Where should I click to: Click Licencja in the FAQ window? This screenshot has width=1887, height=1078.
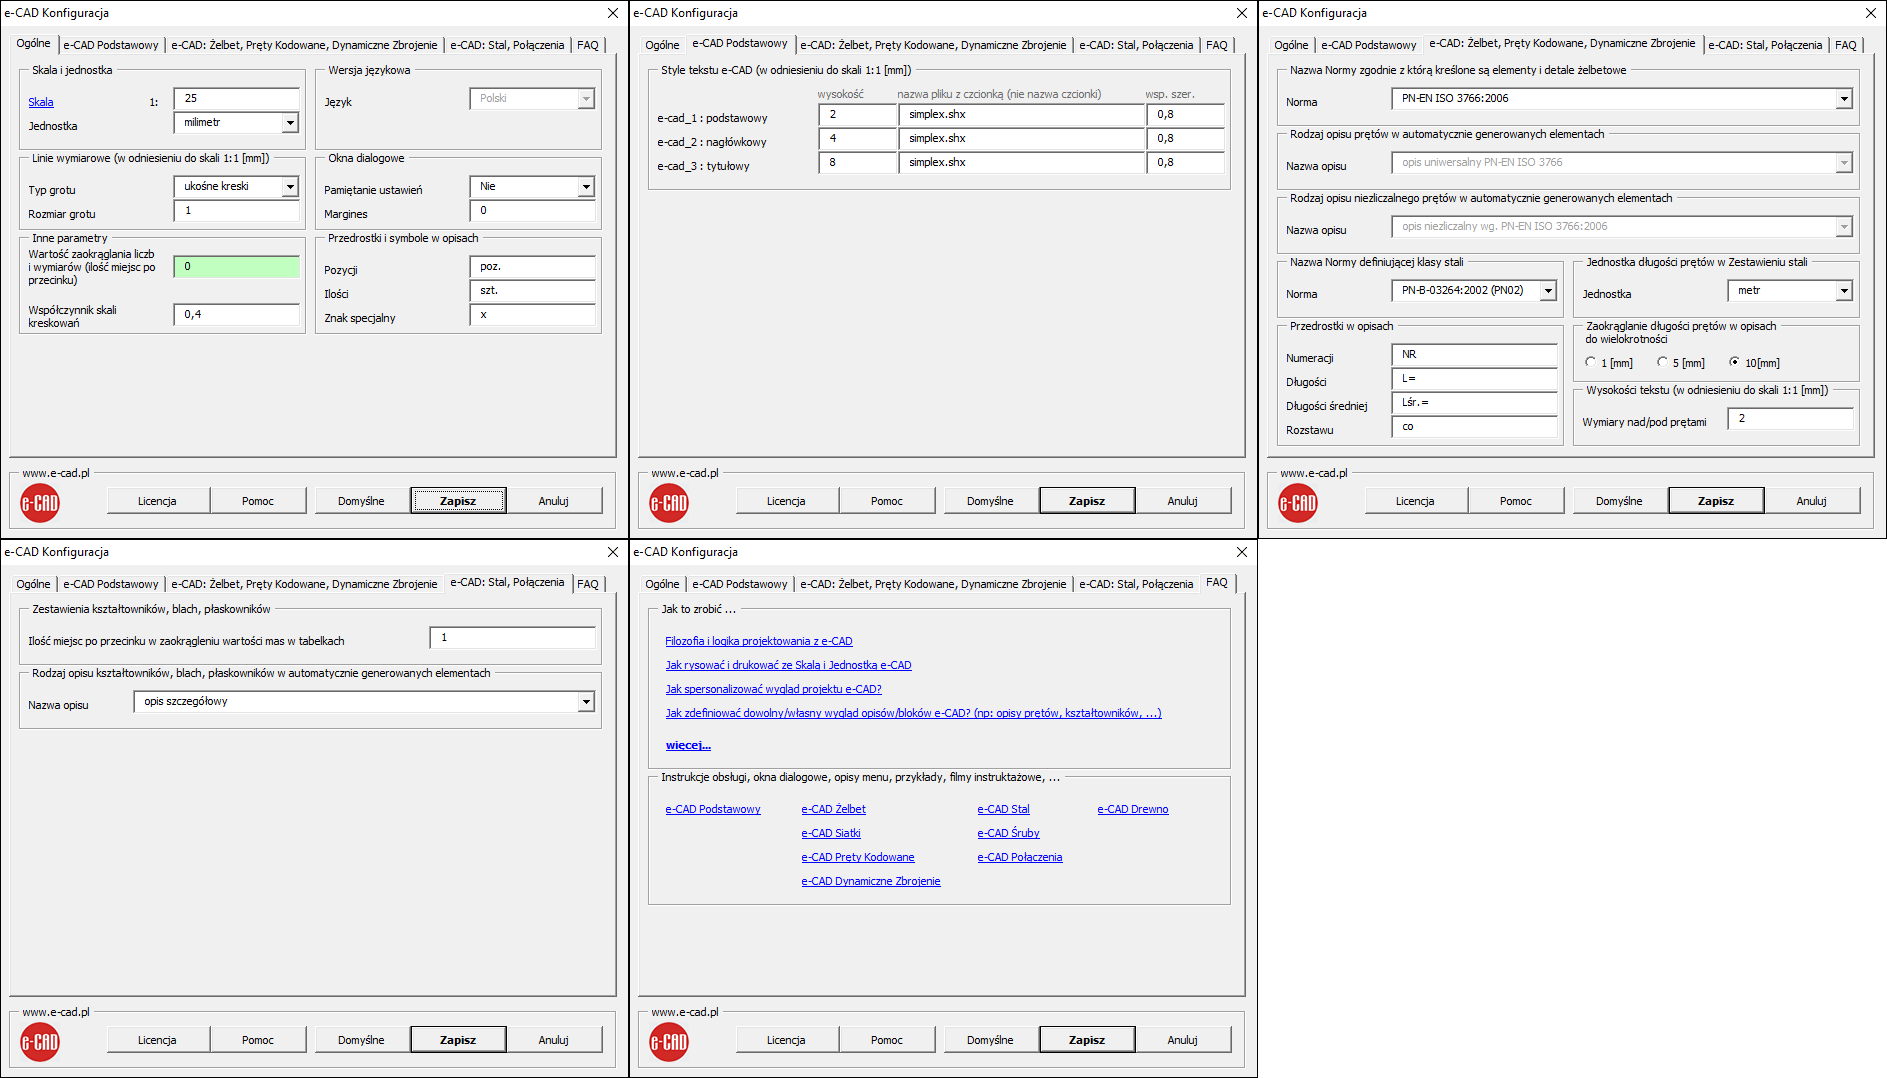point(786,1040)
